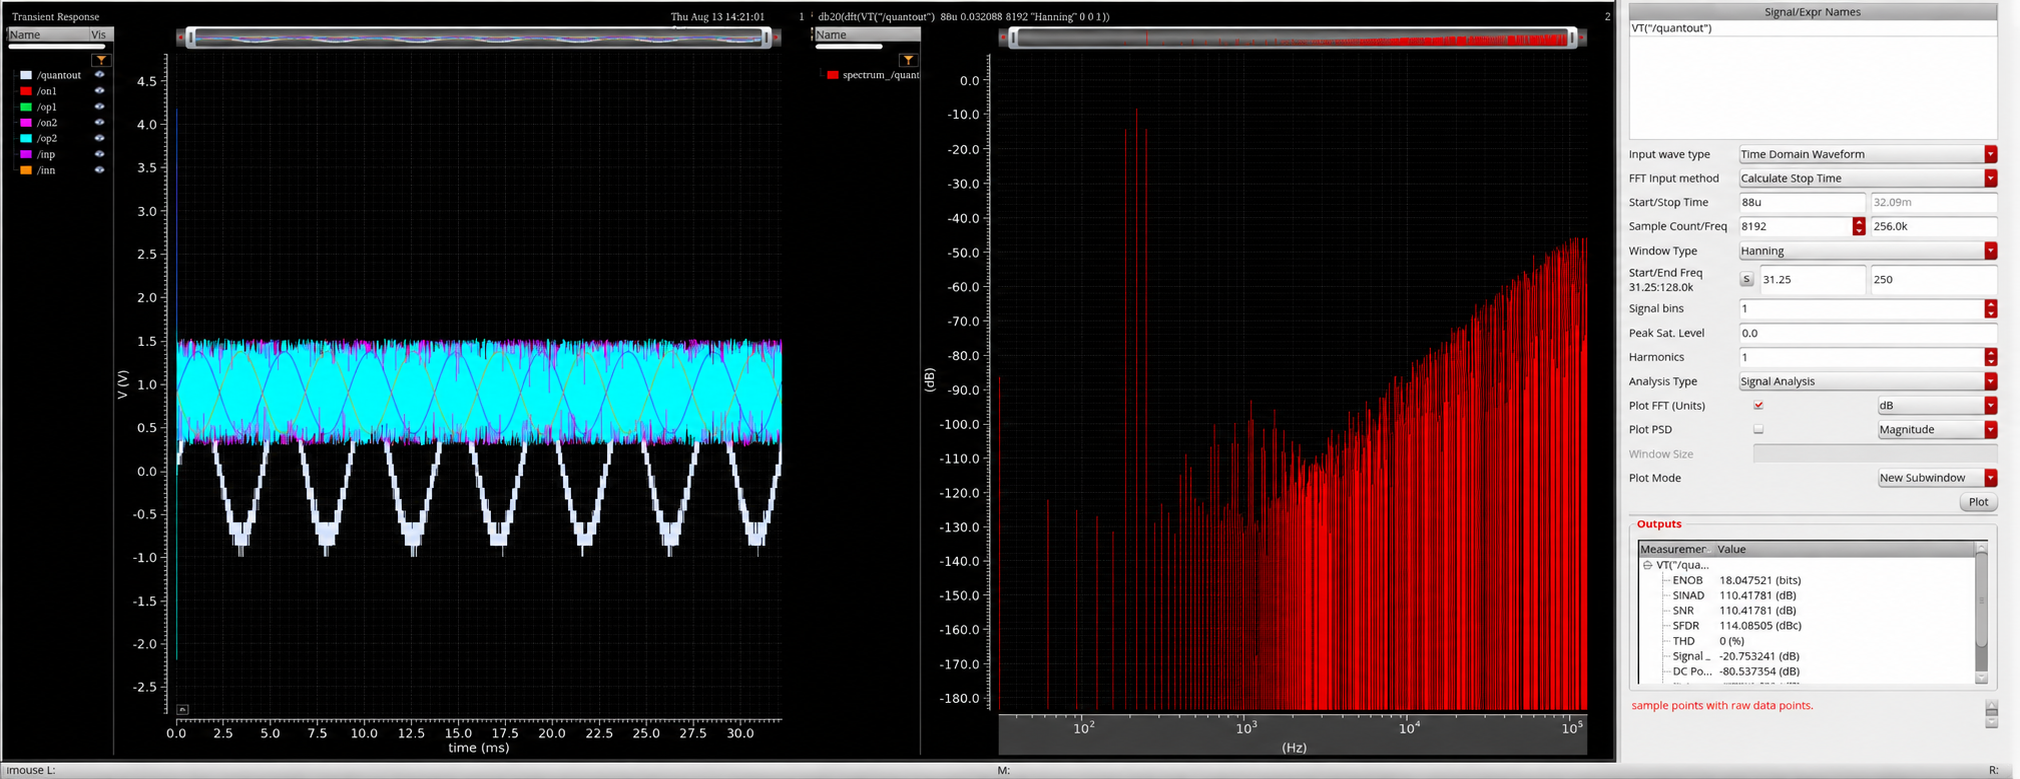Click the End Freq field showing 250

coord(1932,280)
